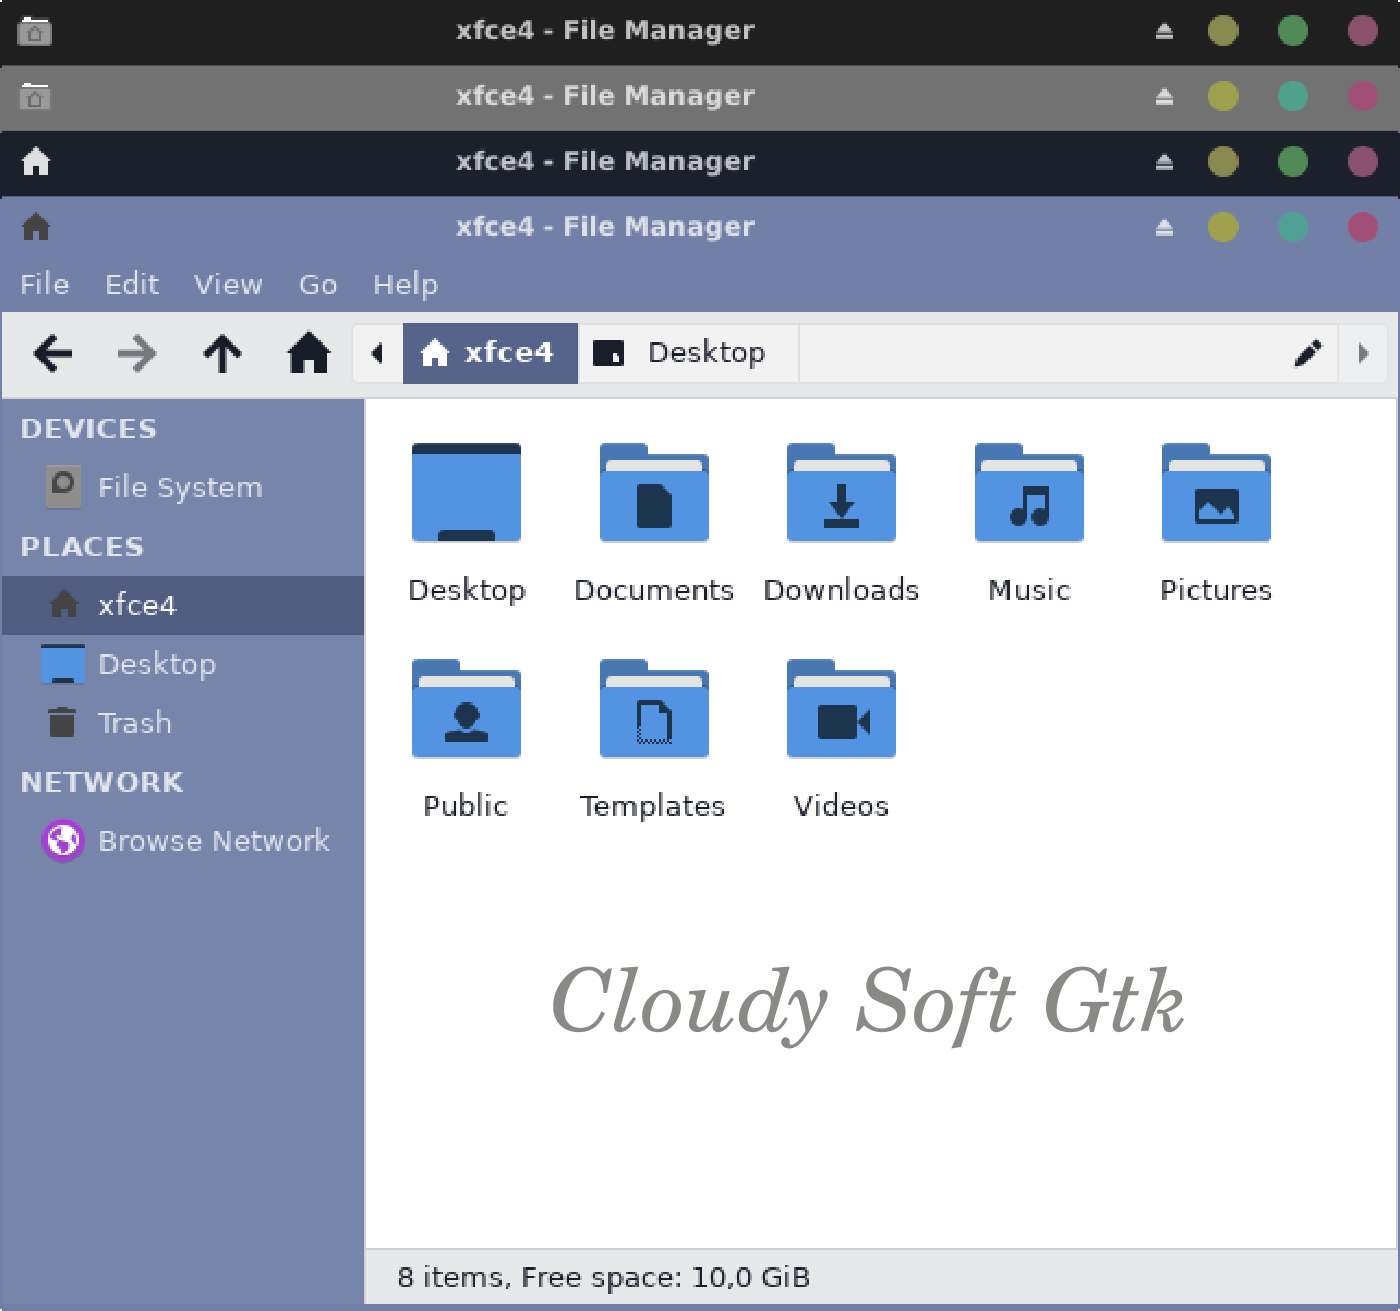Select the Downloads folder icon
Viewport: 1400px width, 1311px height.
point(841,492)
